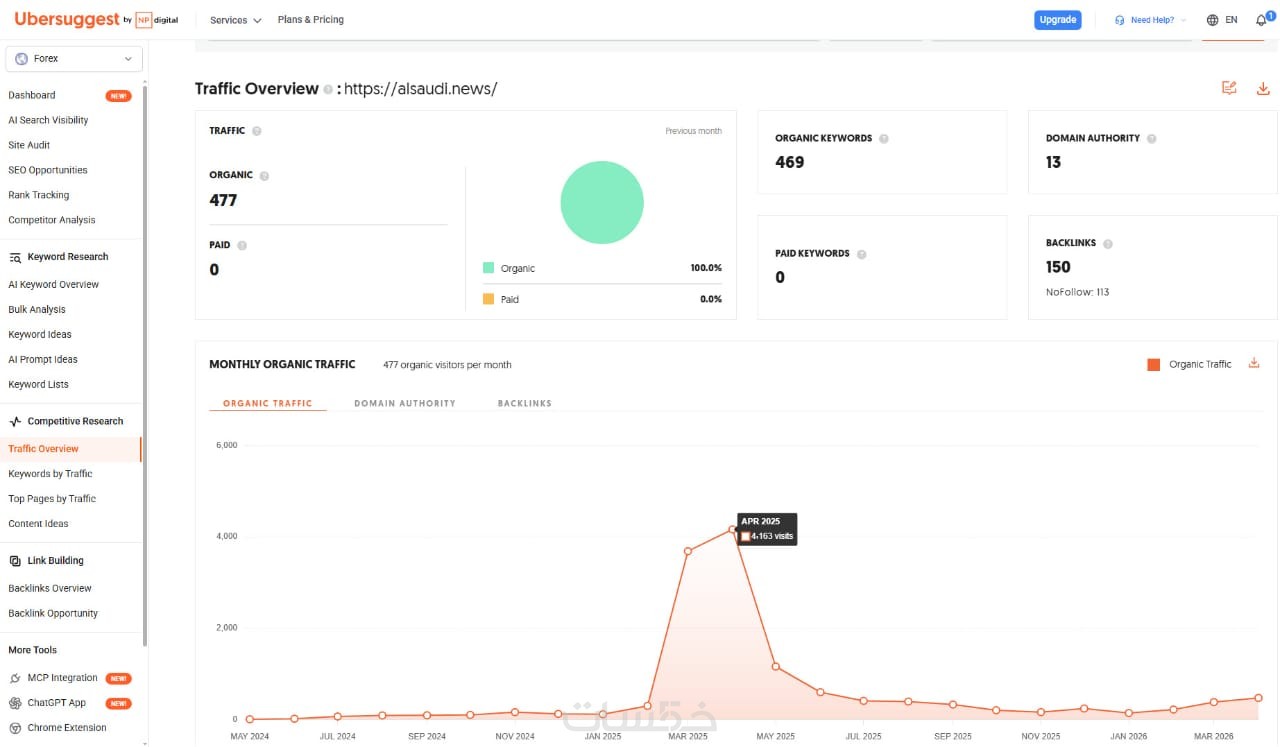Click the Chrome Extension icon

(15, 728)
